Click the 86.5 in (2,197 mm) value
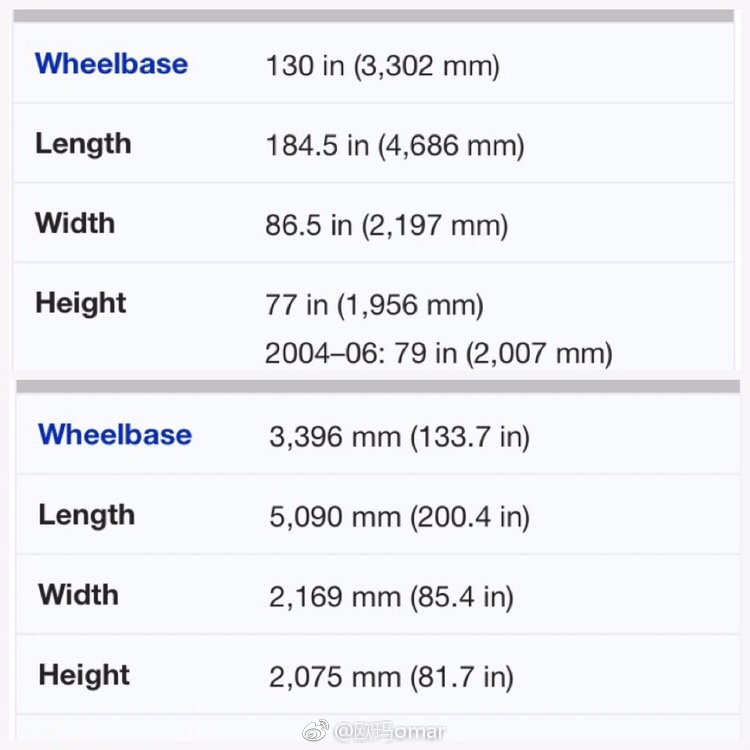The width and height of the screenshot is (750, 750). point(386,225)
